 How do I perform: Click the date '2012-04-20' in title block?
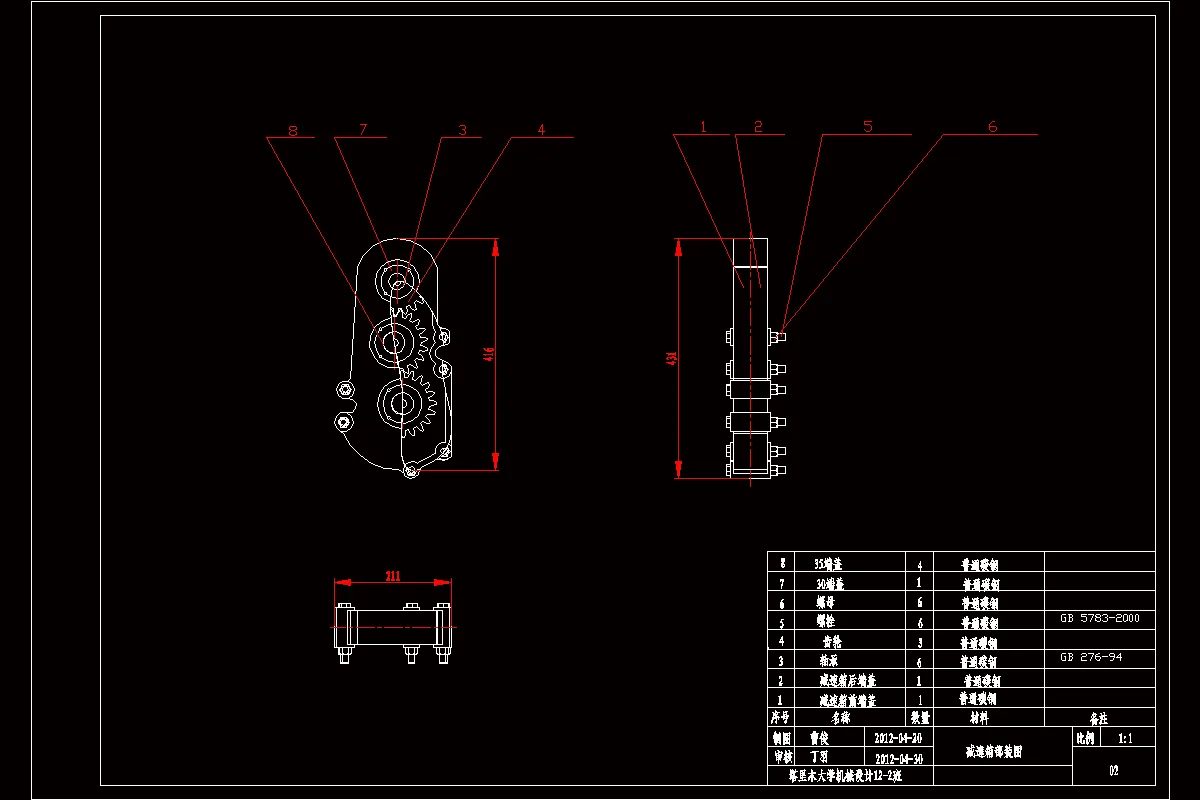click(898, 738)
